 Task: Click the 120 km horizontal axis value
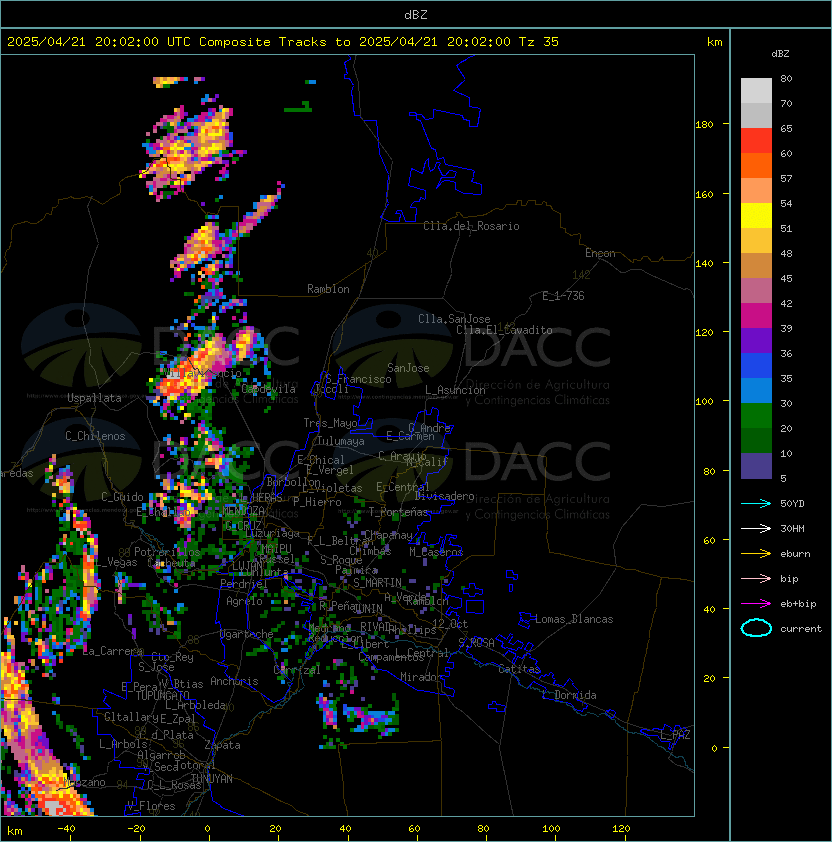(x=621, y=829)
